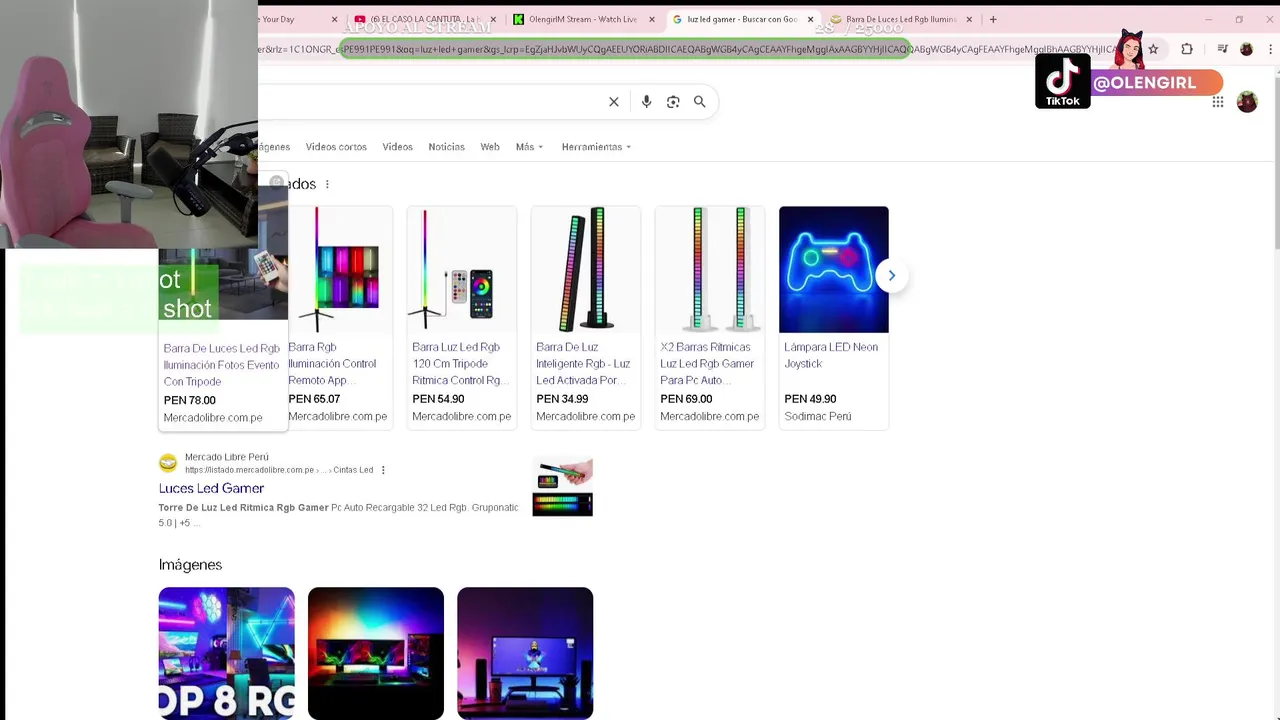Click the 'PEN 65.07' price
Image resolution: width=1280 pixels, height=720 pixels.
point(314,399)
